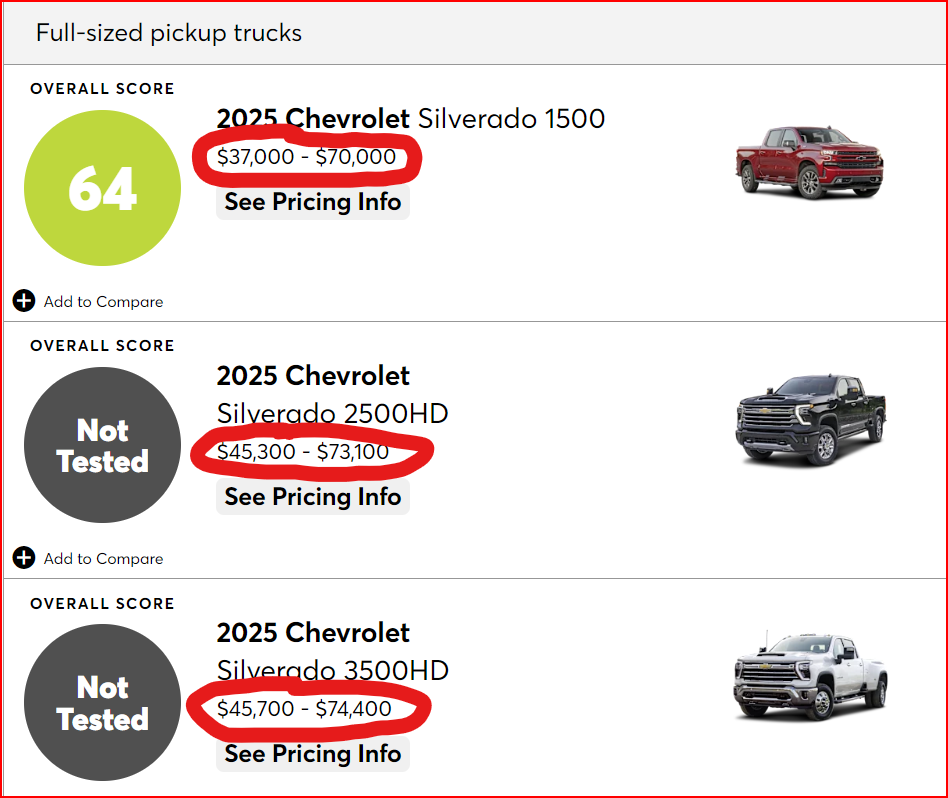Image resolution: width=948 pixels, height=798 pixels.
Task: Click the green 64 overall score circle
Action: [x=102, y=188]
